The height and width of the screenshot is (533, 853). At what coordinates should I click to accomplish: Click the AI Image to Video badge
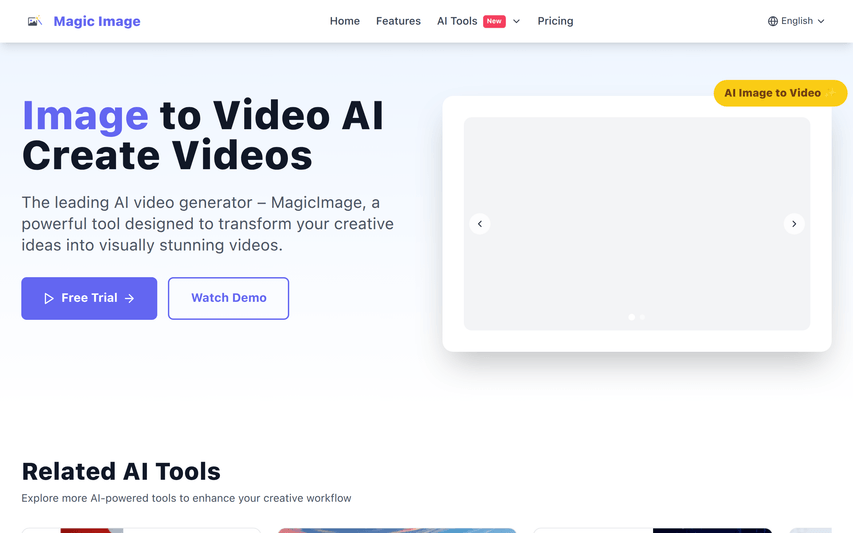click(x=772, y=93)
